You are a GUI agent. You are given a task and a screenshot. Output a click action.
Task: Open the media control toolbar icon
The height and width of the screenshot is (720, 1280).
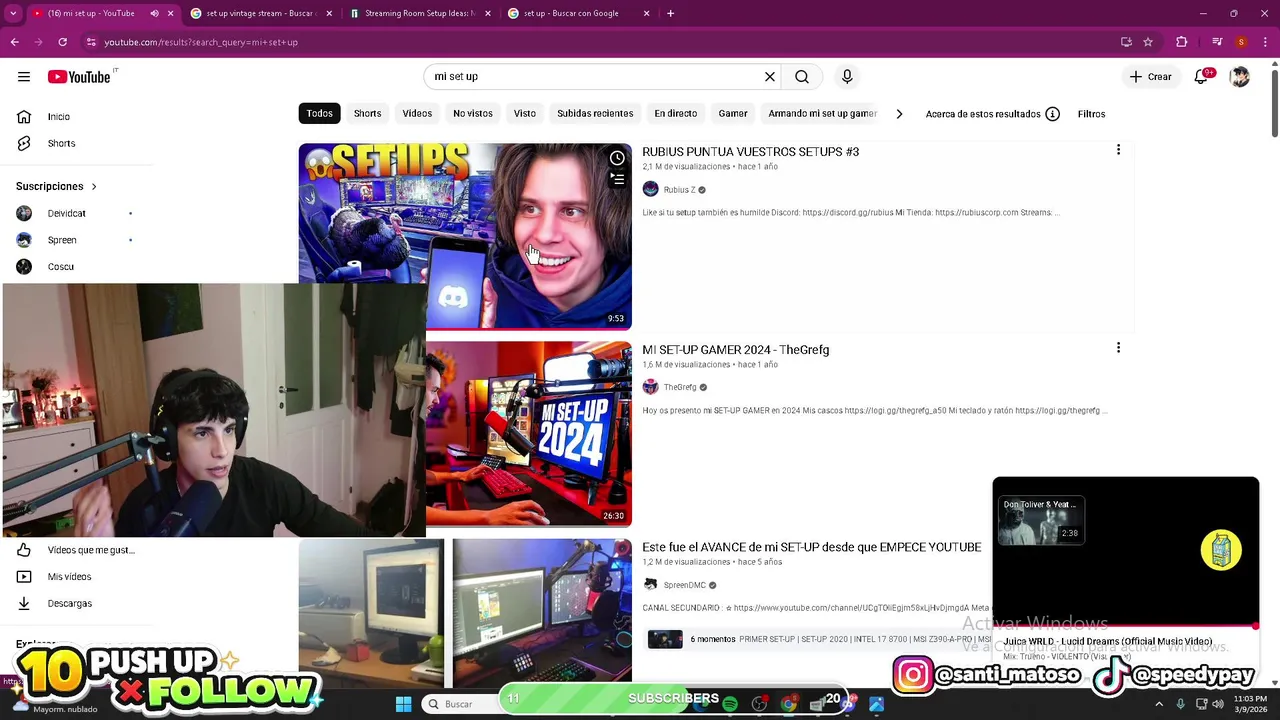(1216, 42)
